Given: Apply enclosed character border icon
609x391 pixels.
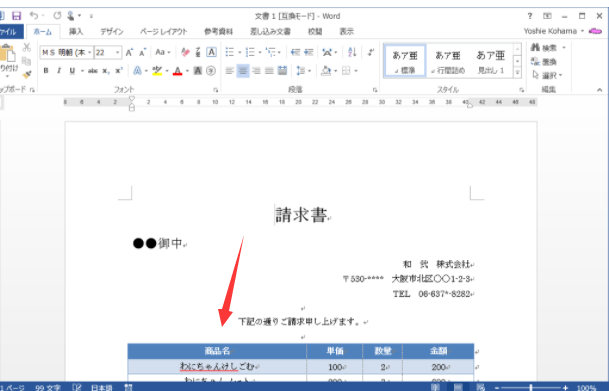Looking at the screenshot, I should [211, 52].
